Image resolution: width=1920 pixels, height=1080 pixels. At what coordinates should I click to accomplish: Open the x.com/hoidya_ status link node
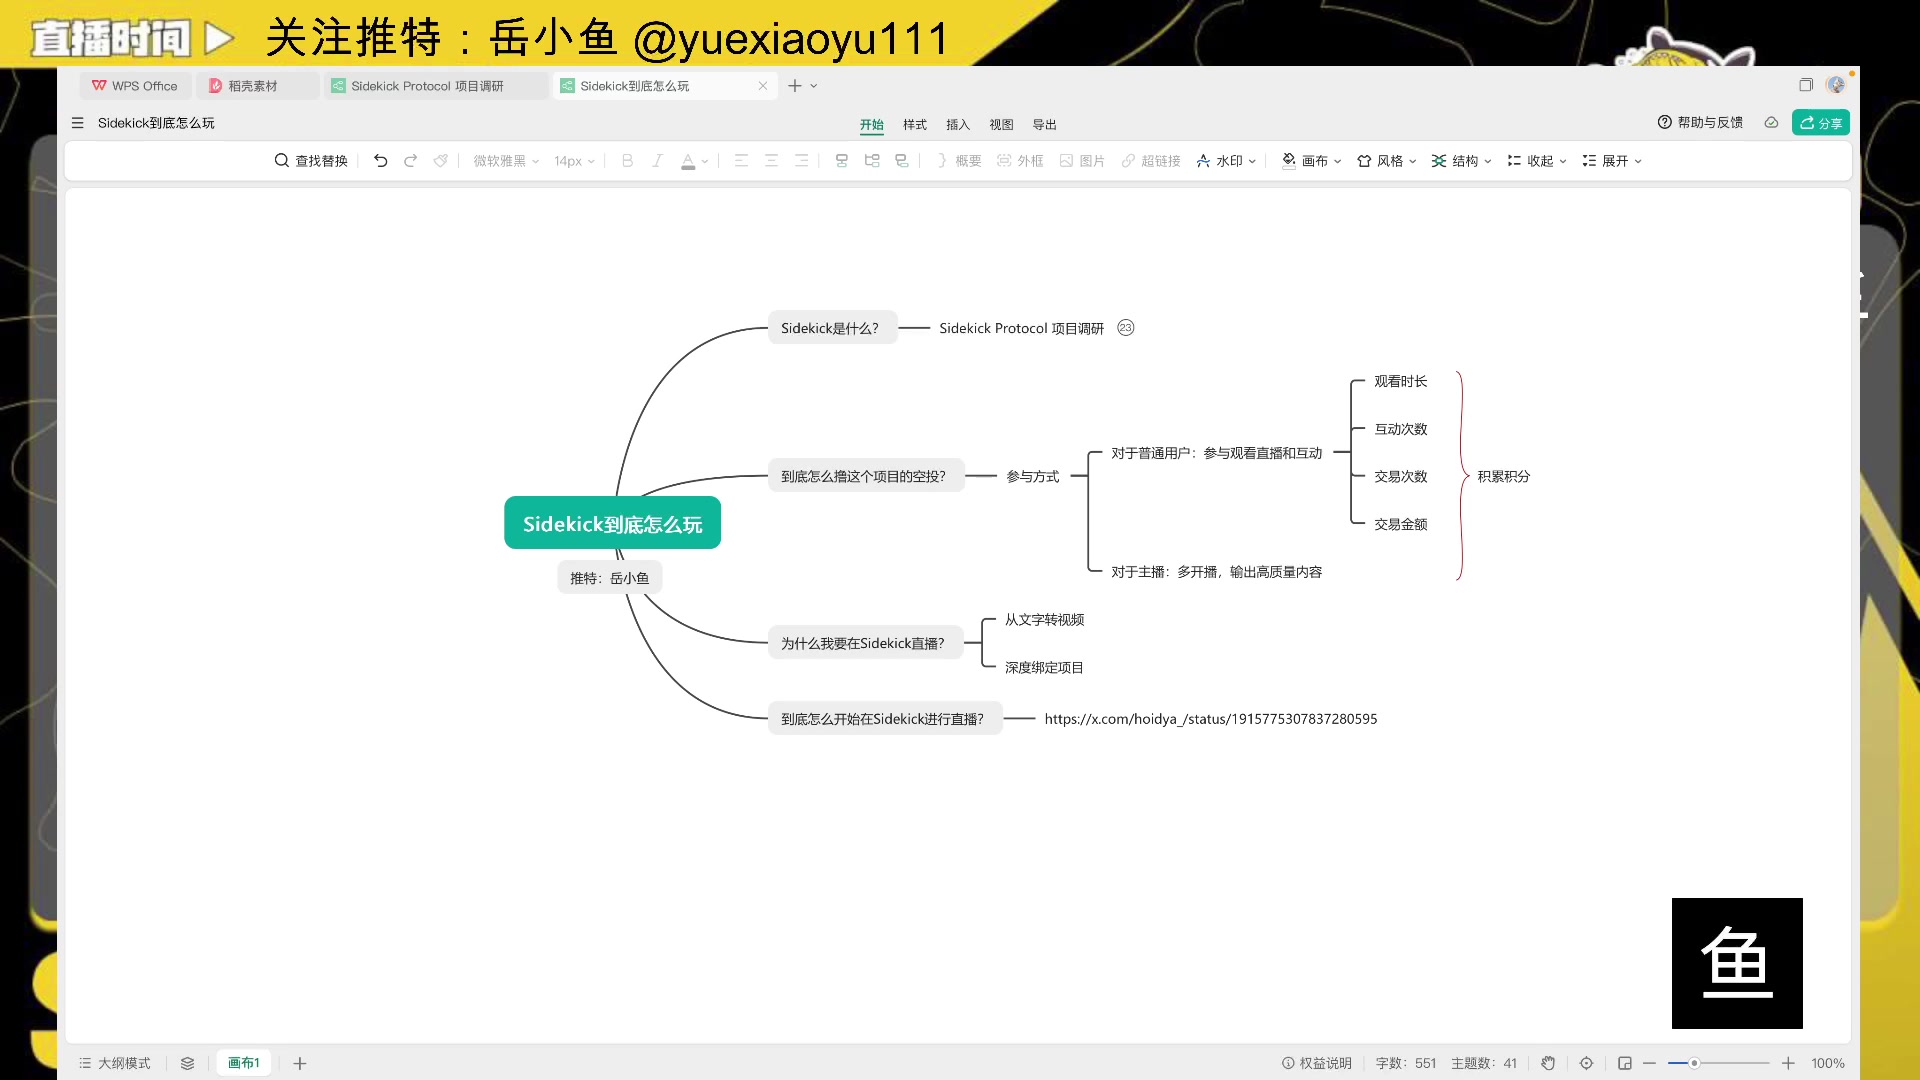[1211, 719]
